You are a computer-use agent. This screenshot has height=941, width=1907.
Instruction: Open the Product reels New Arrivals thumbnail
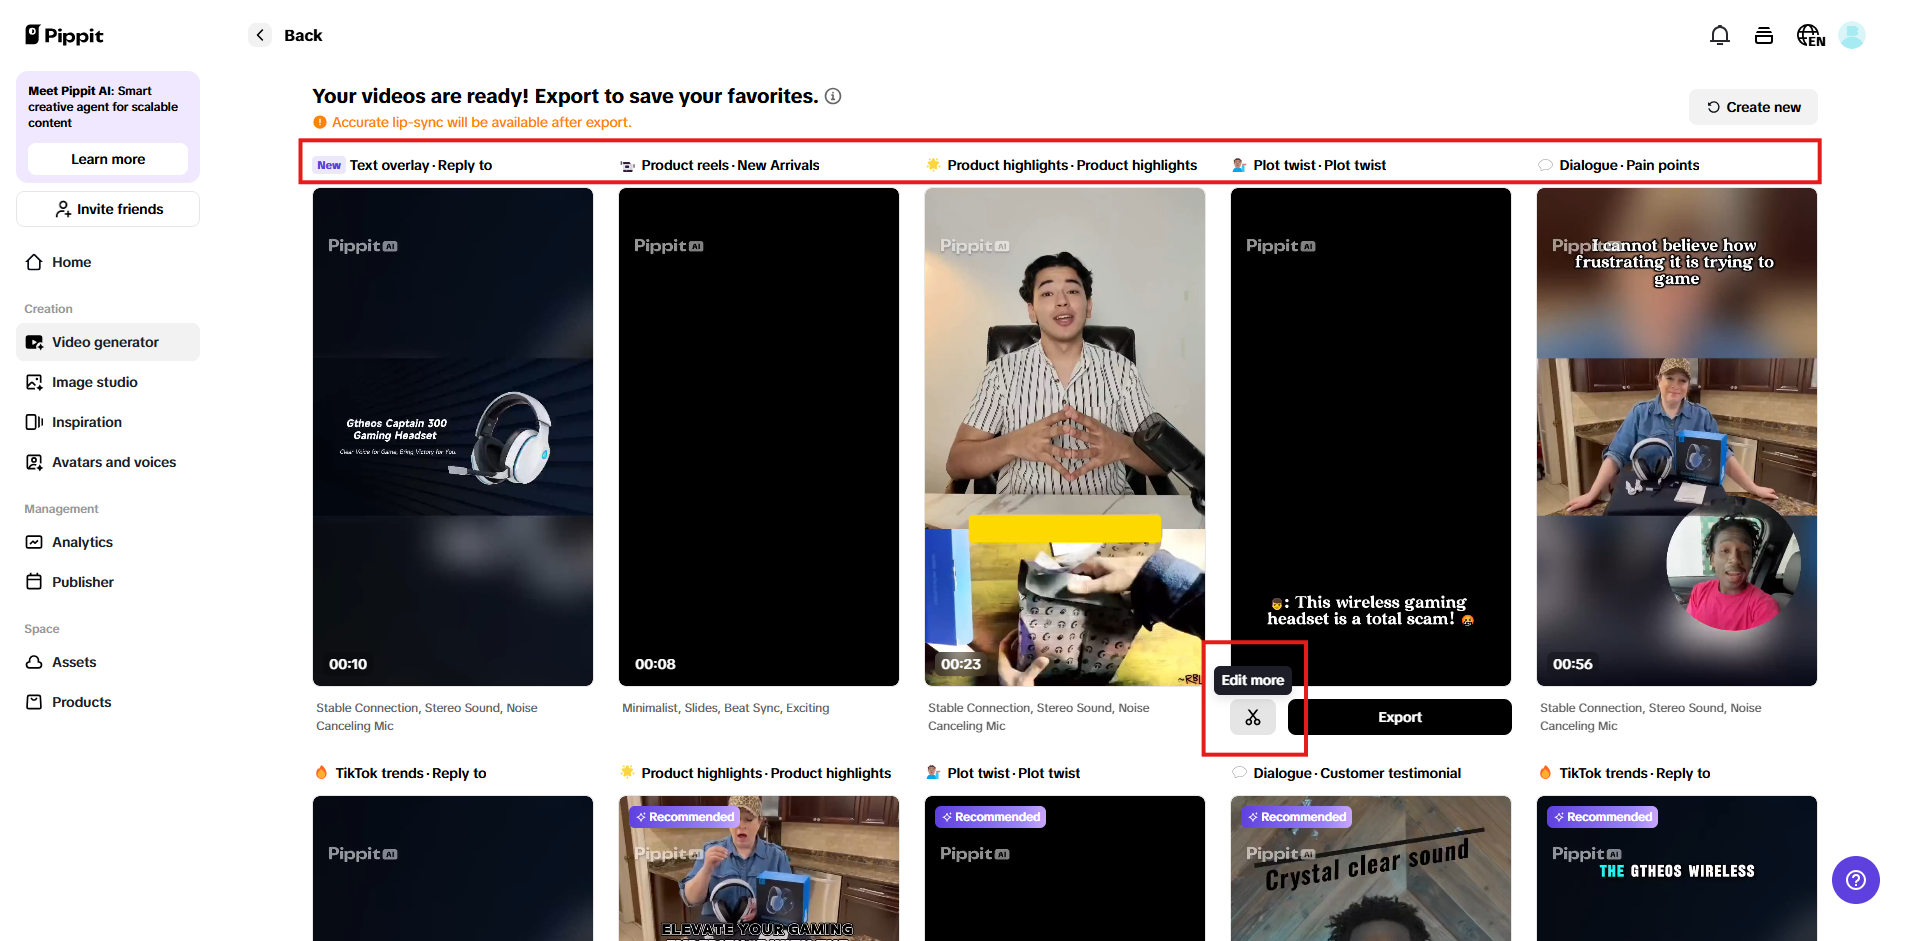759,437
